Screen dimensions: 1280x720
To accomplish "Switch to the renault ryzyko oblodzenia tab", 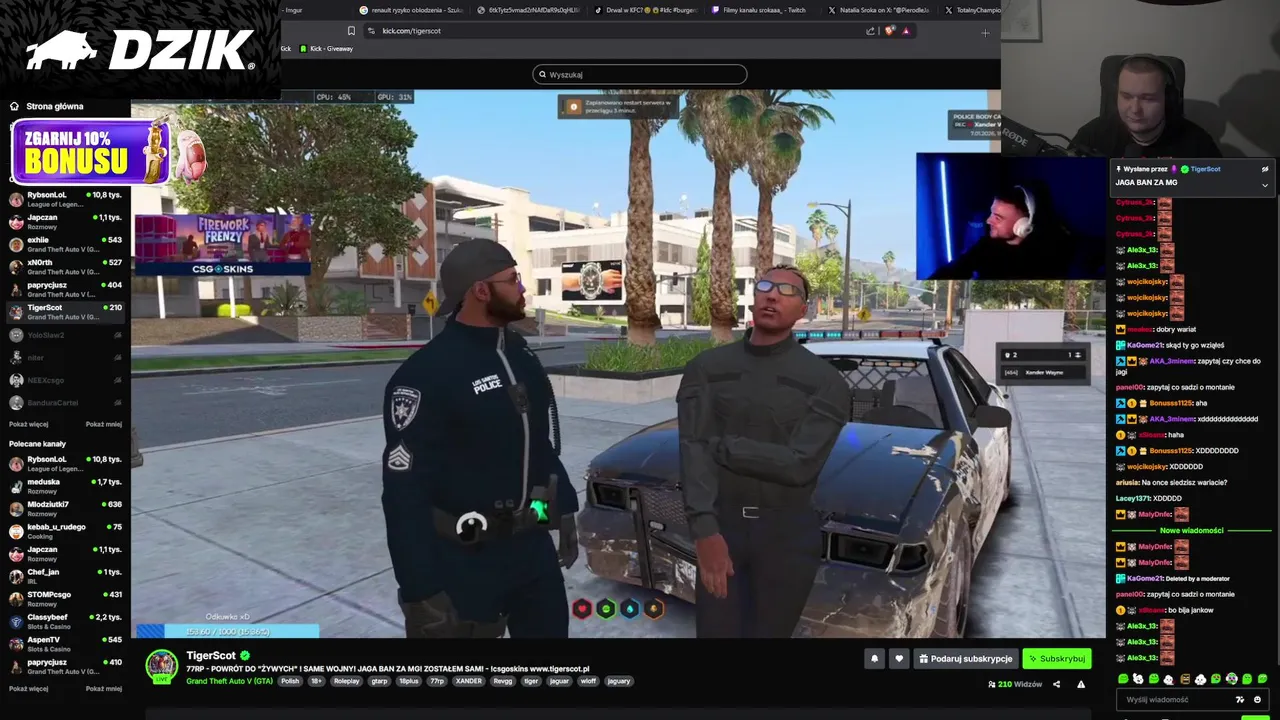I will tap(411, 10).
